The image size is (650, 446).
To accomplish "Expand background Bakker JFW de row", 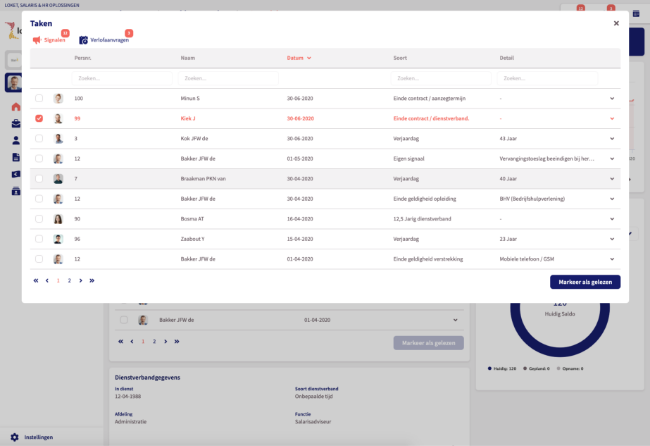I will click(x=455, y=320).
